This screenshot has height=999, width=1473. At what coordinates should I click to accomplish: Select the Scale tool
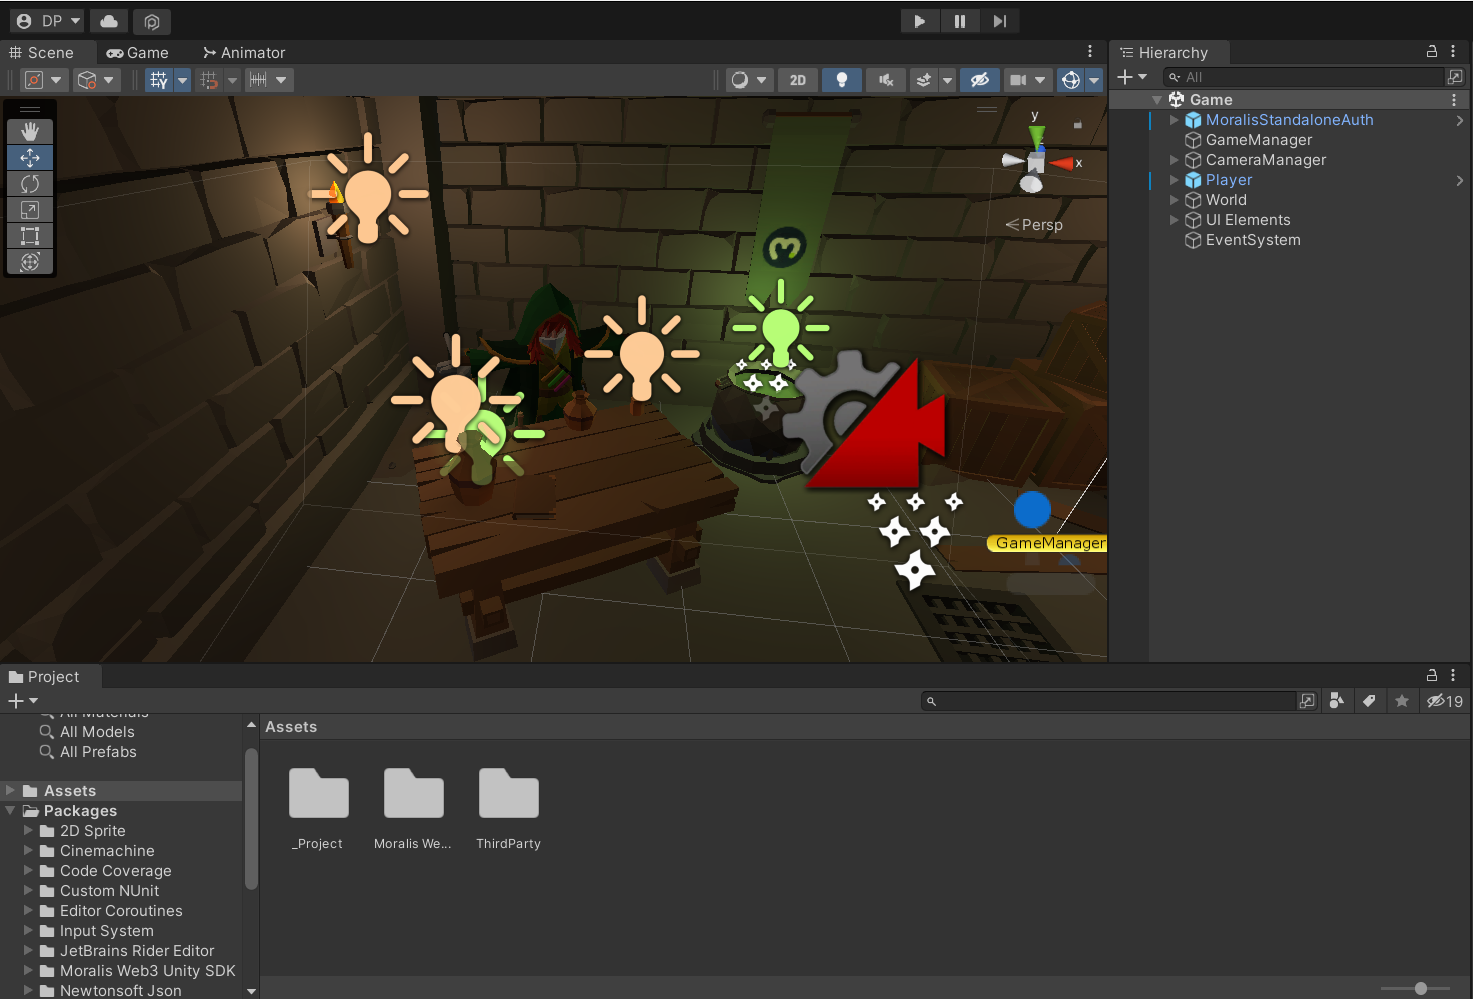point(30,209)
